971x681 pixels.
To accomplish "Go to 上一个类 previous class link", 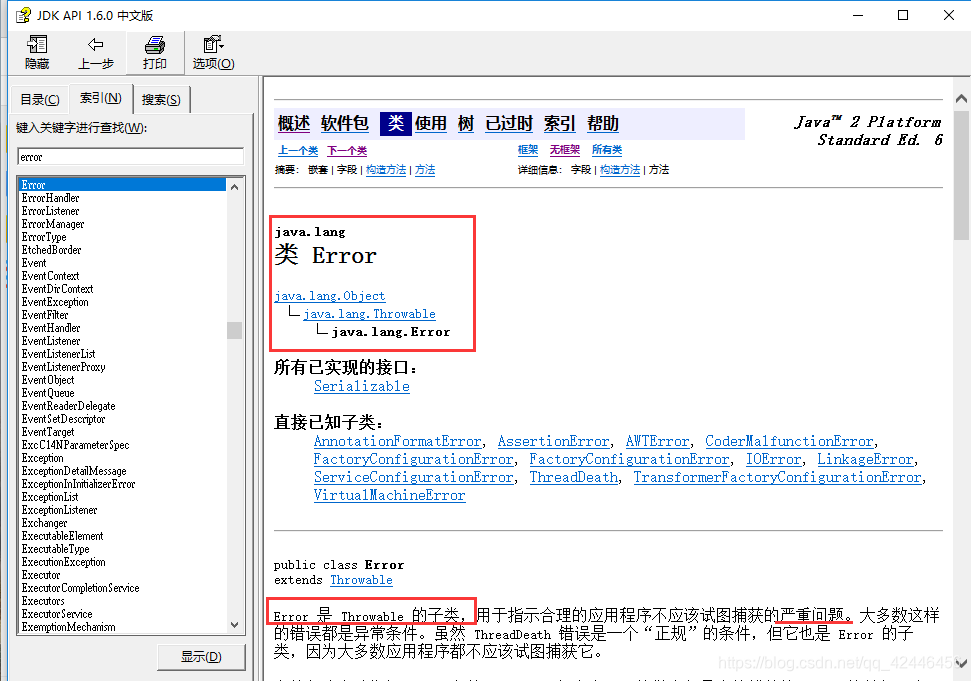I will 298,150.
